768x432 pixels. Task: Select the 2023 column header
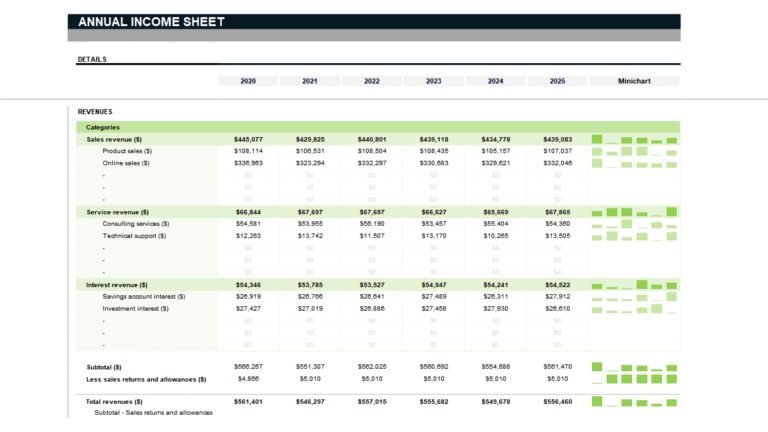433,81
